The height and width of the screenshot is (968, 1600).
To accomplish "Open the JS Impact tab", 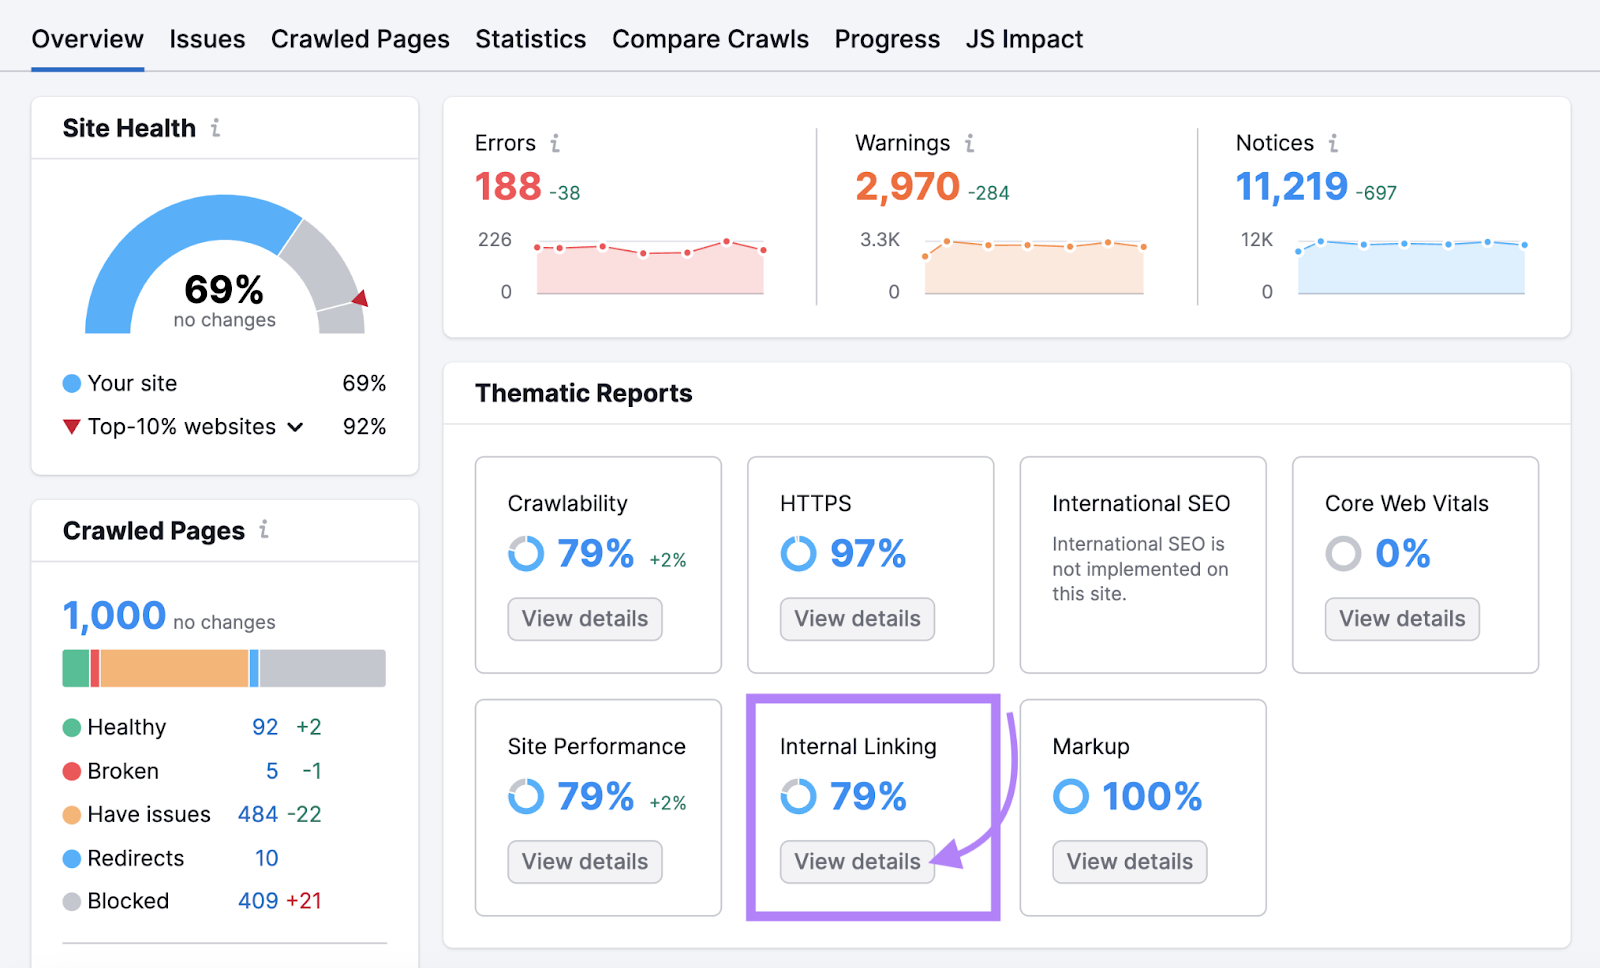I will pyautogui.click(x=1024, y=39).
